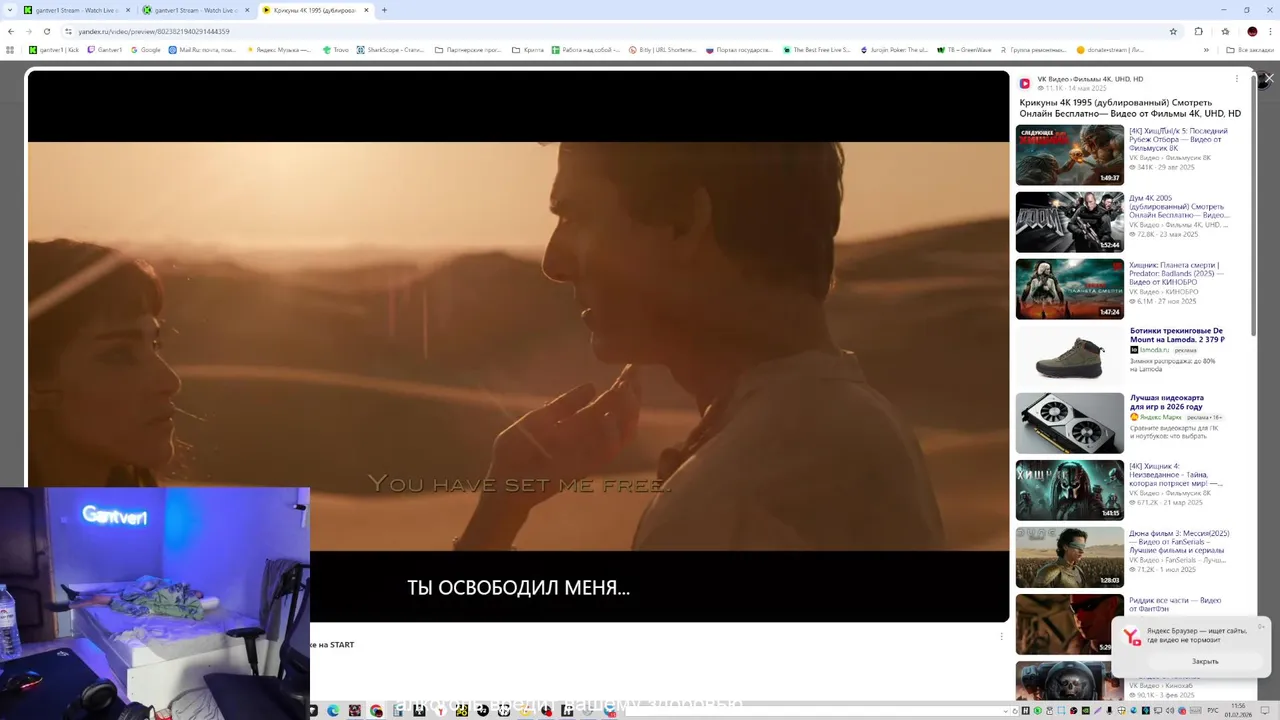Switch to the second gantver1 Stream tab

pyautogui.click(x=197, y=10)
